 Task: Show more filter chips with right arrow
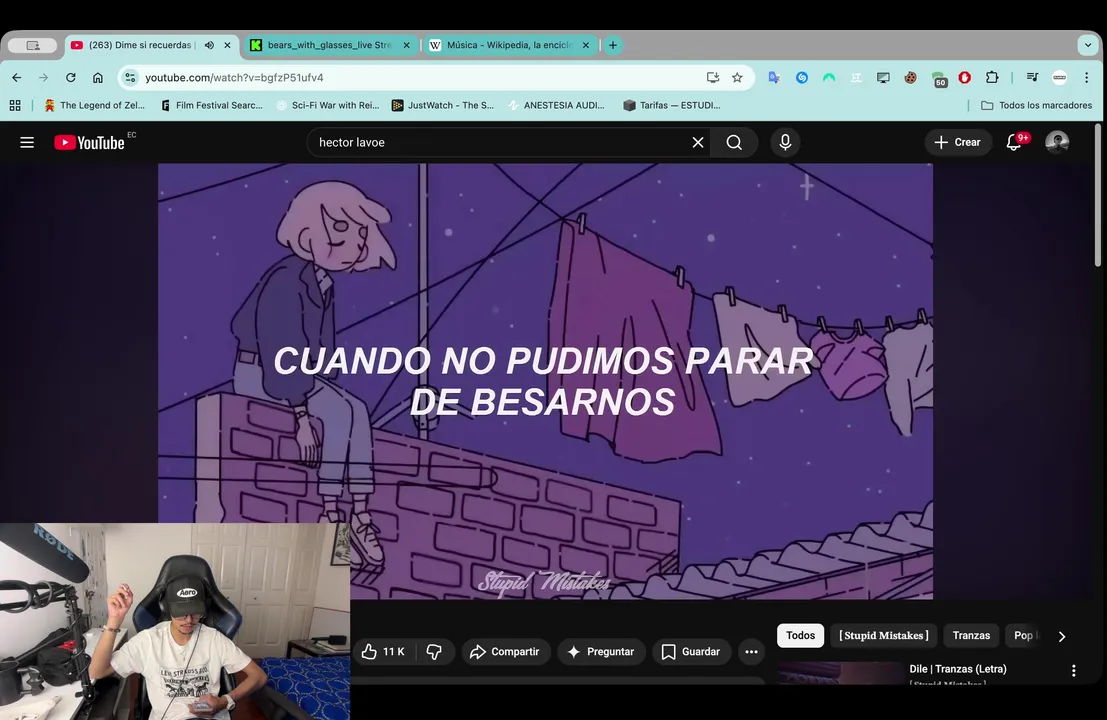[x=1062, y=636]
